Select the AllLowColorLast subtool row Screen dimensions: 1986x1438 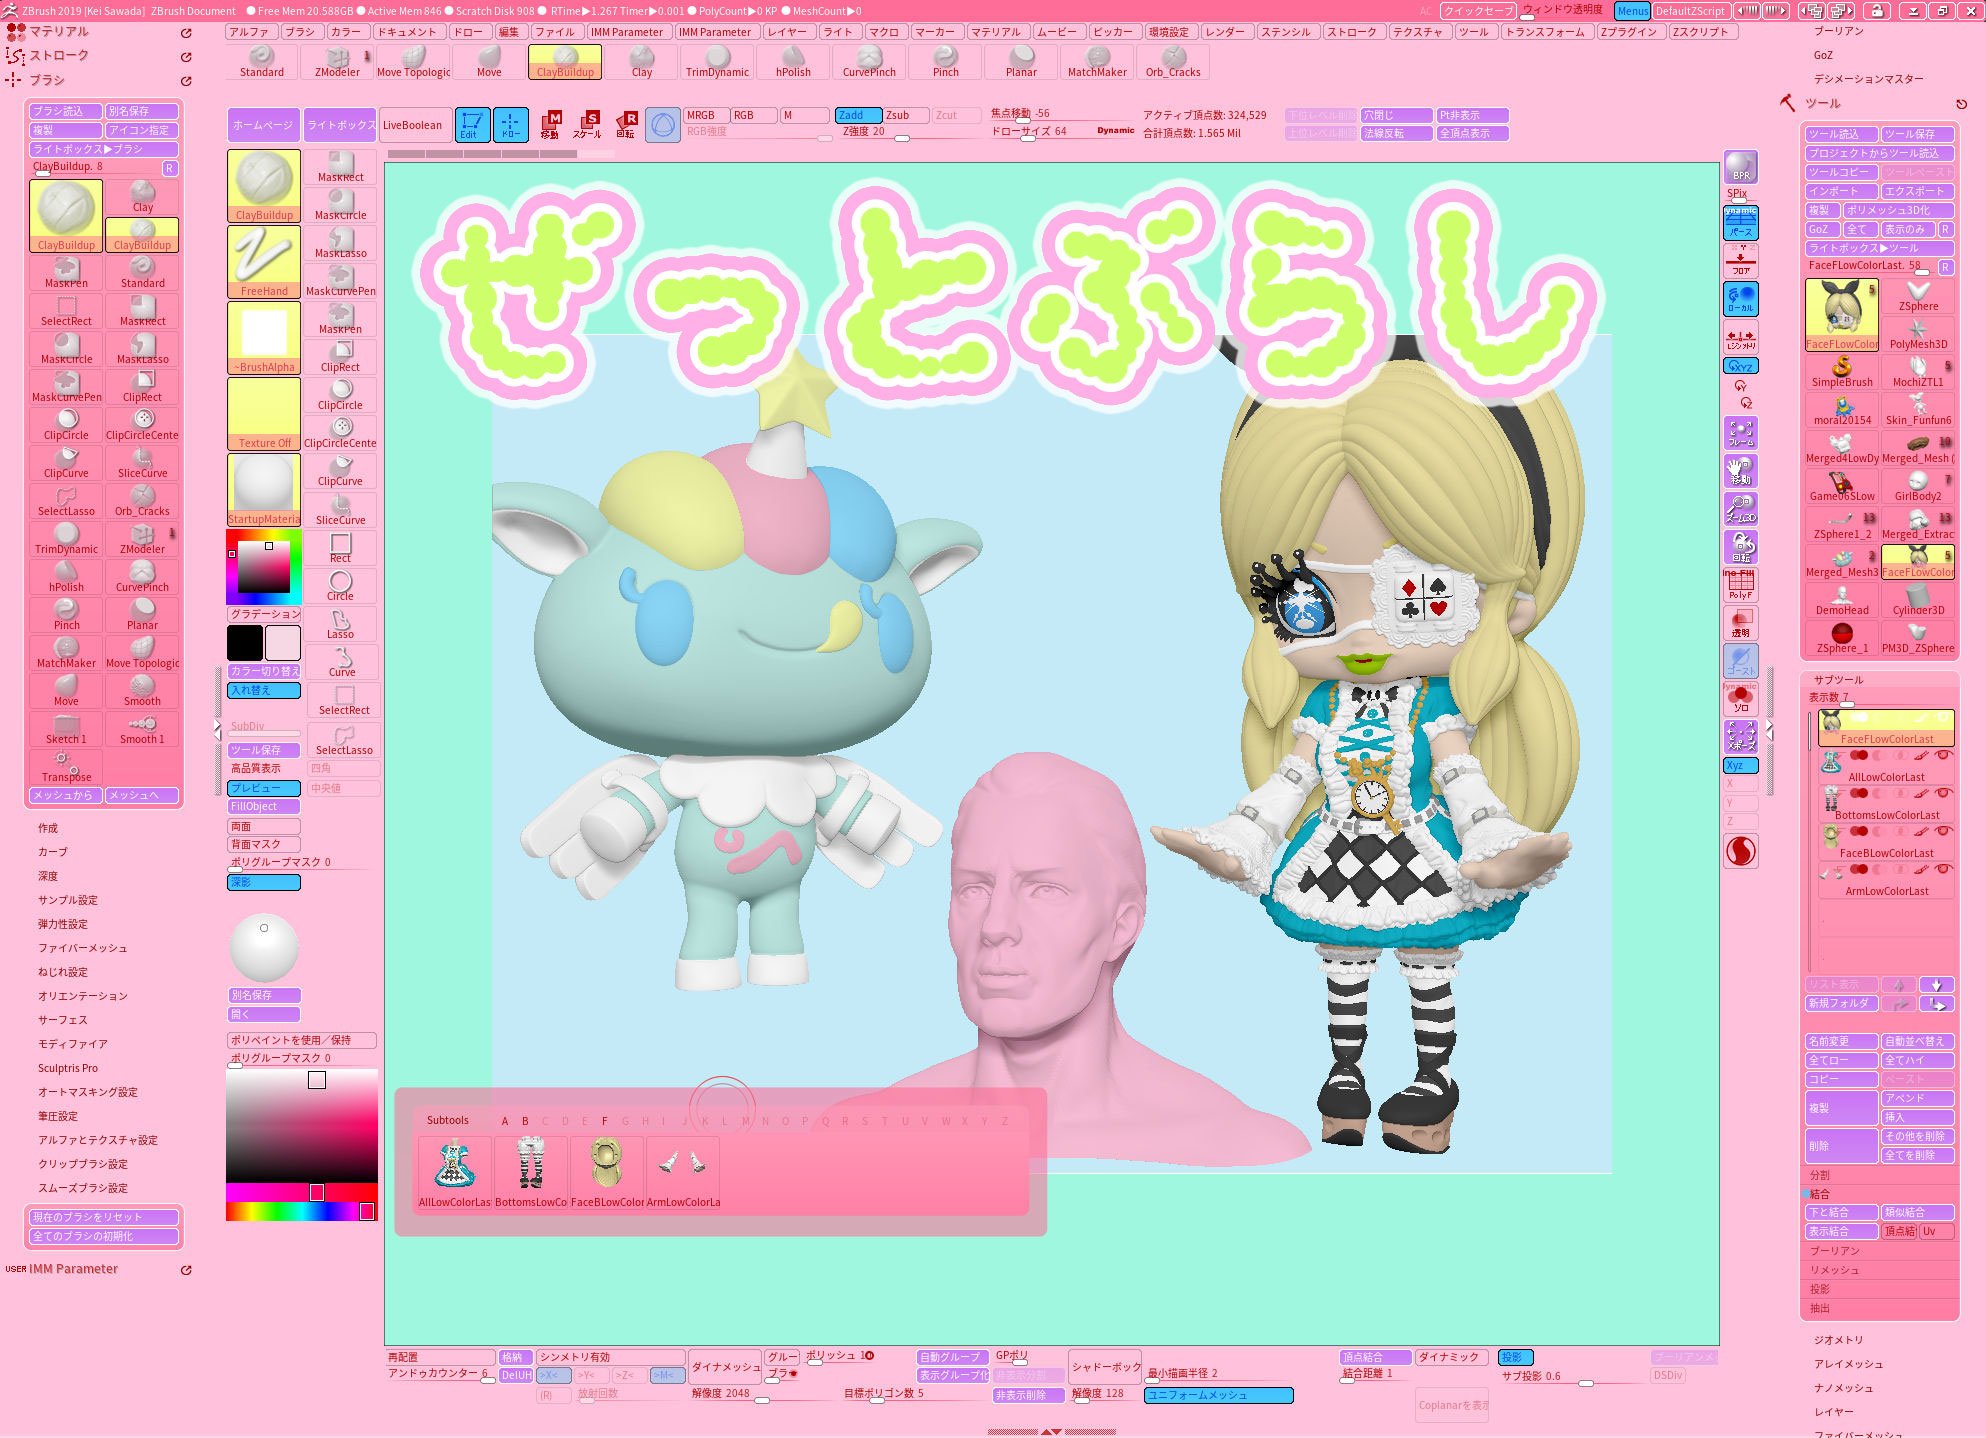click(1886, 767)
